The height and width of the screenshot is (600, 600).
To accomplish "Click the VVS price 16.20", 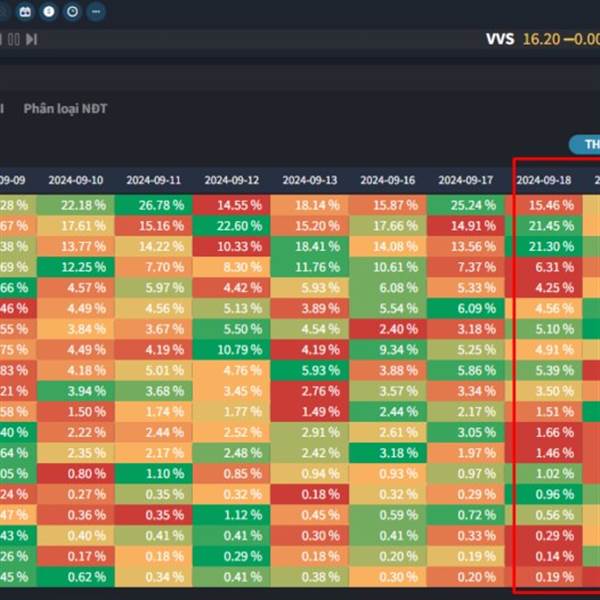I will click(x=541, y=39).
